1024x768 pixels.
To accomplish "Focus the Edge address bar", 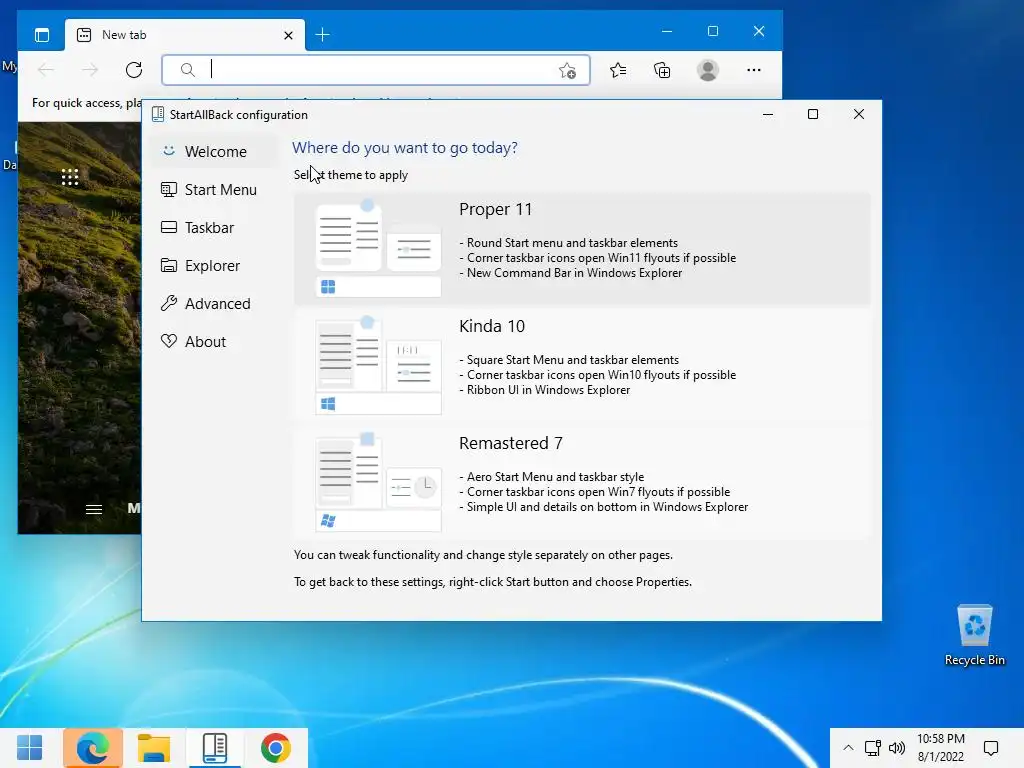I will point(376,70).
